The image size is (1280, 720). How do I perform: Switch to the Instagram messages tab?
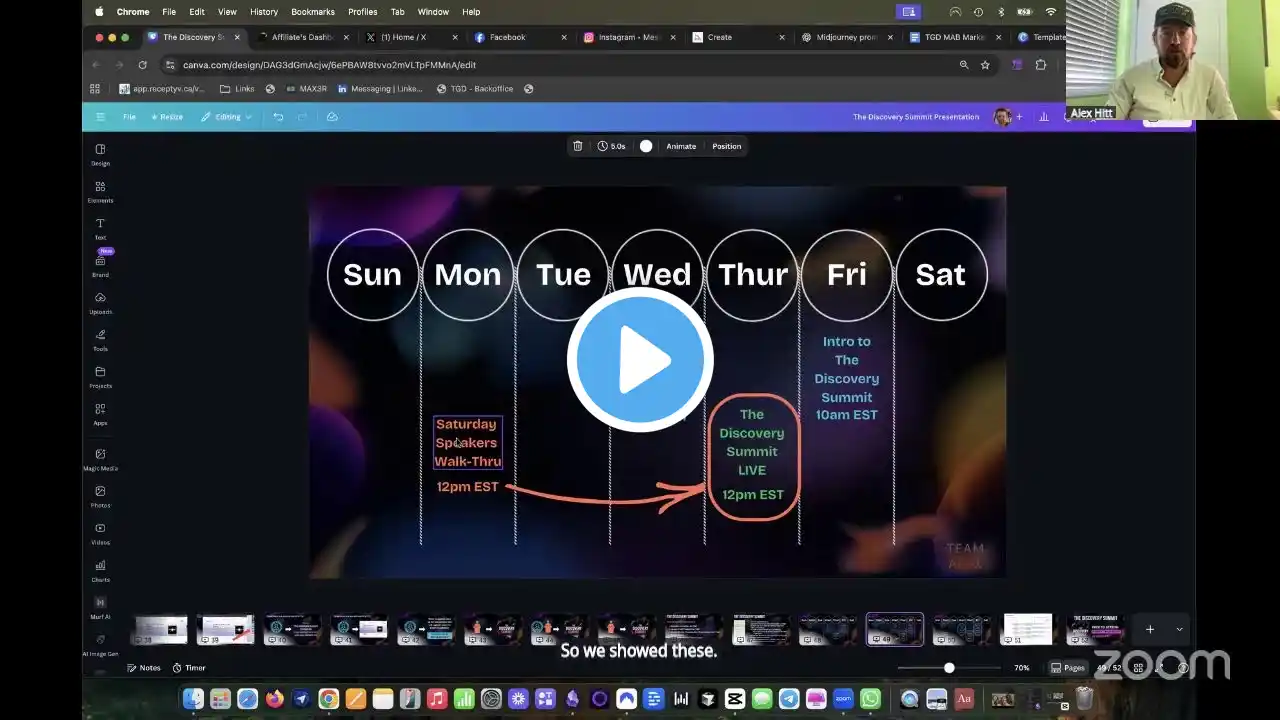click(629, 37)
